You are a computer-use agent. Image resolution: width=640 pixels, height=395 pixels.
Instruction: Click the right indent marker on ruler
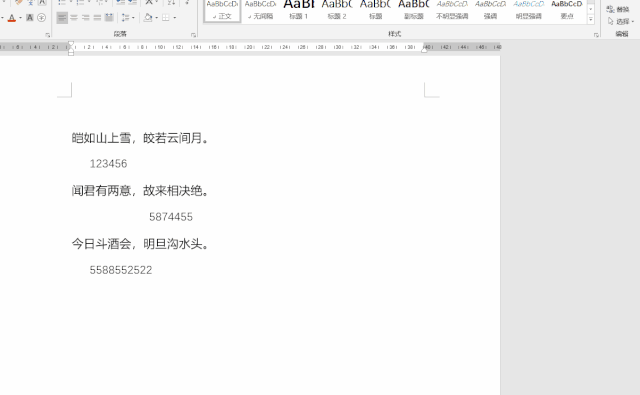pos(424,49)
